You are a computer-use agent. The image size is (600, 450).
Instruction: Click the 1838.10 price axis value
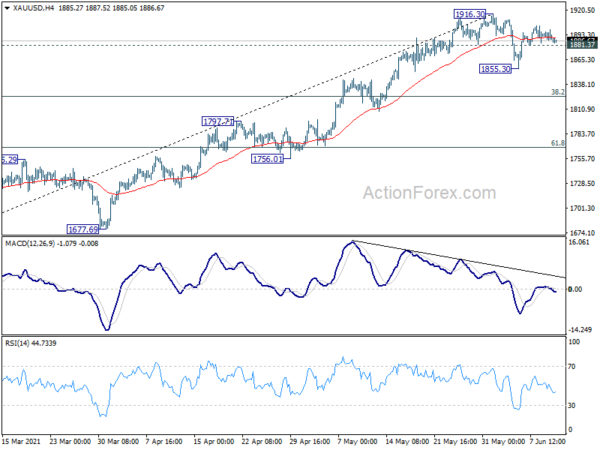pyautogui.click(x=582, y=85)
